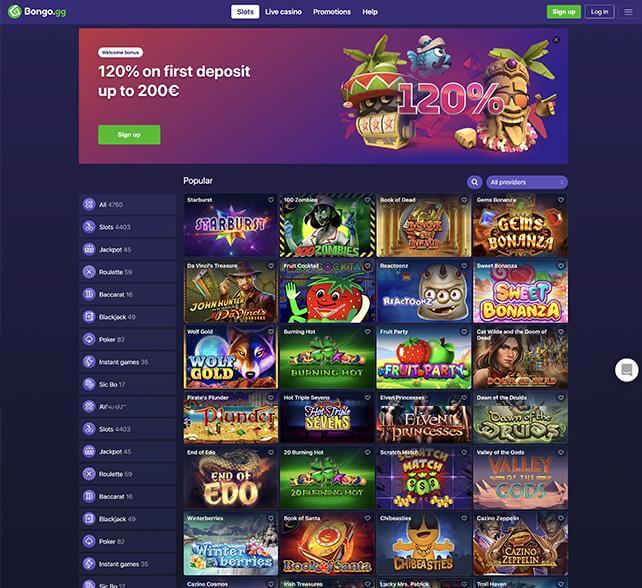642x588 pixels.
Task: Select the first Poker 82 category icon
Action: tap(89, 339)
